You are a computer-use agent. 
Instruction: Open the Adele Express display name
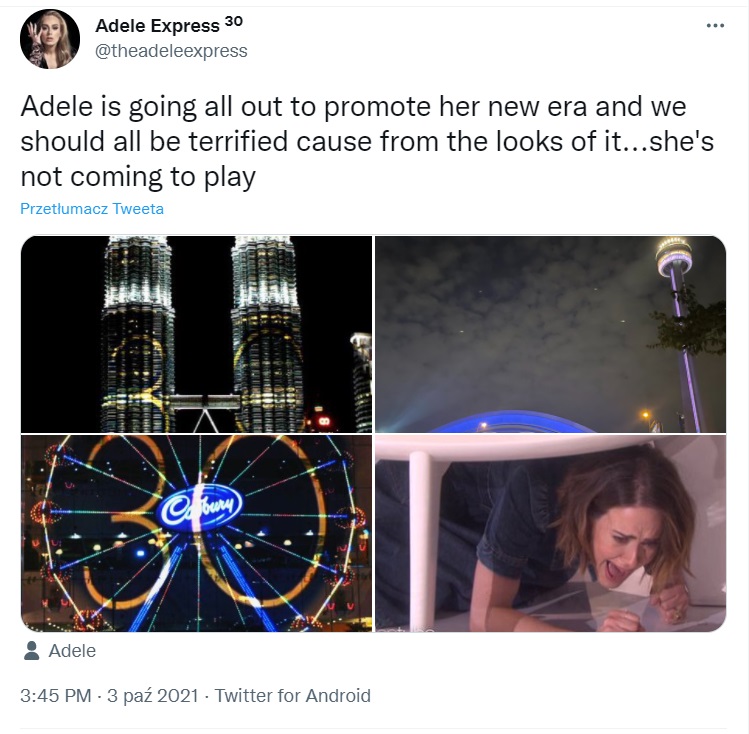(157, 25)
